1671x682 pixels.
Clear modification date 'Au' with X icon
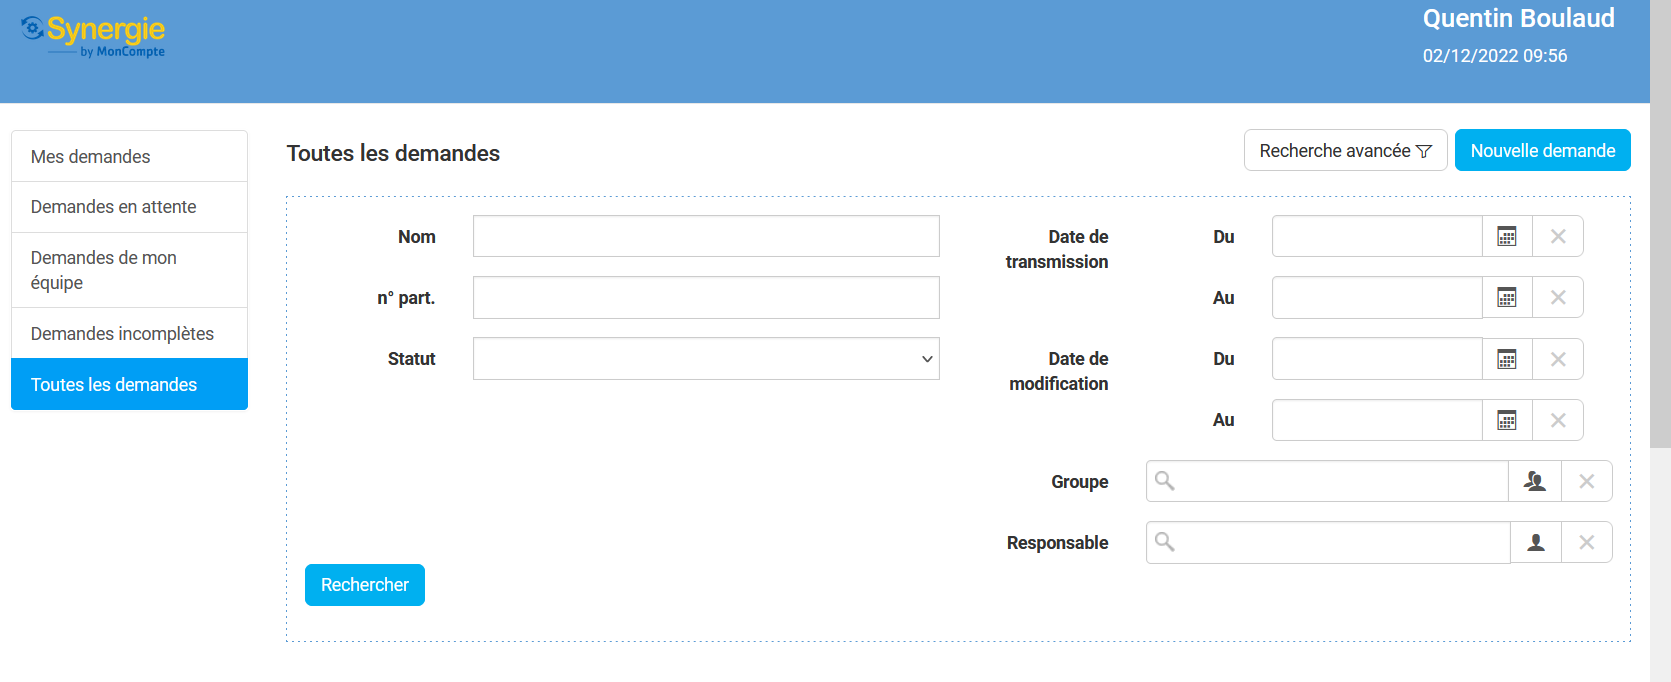coord(1557,420)
